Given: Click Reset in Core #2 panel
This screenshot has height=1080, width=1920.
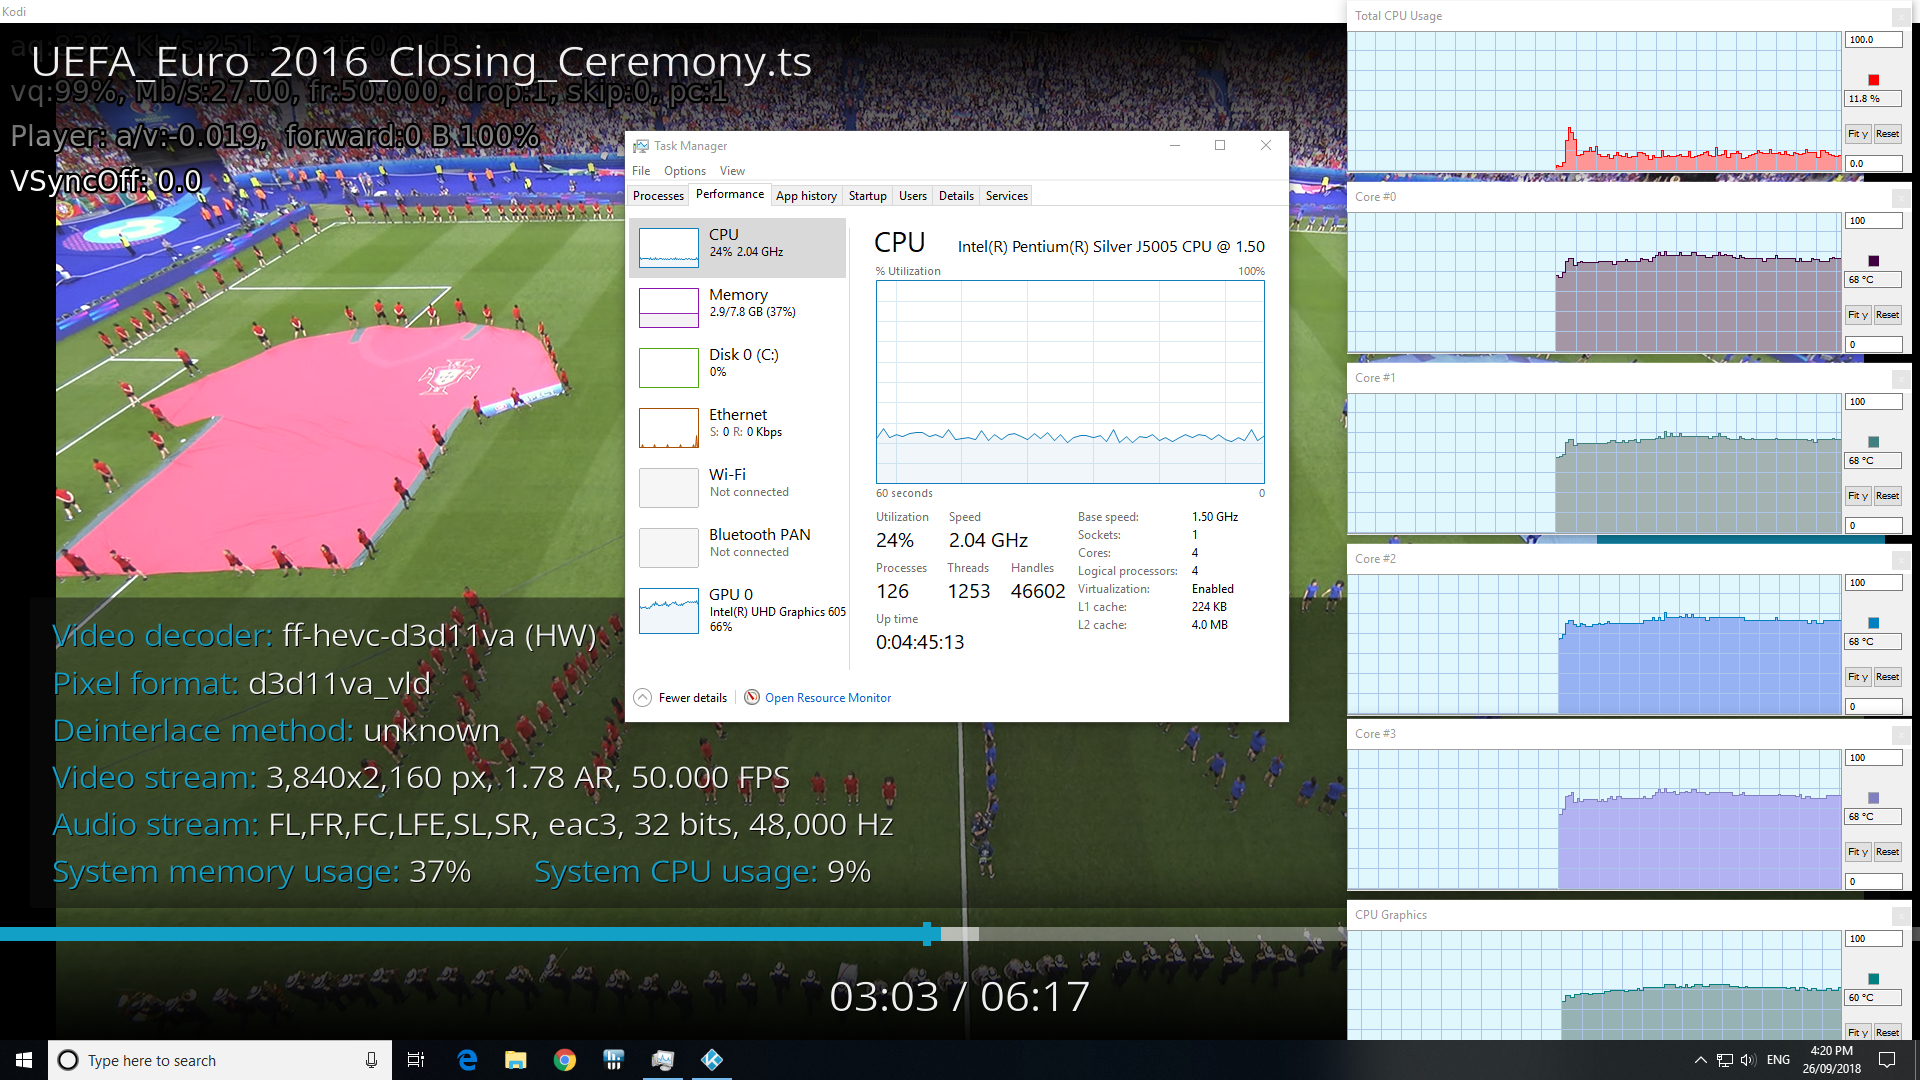Looking at the screenshot, I should pos(1888,677).
